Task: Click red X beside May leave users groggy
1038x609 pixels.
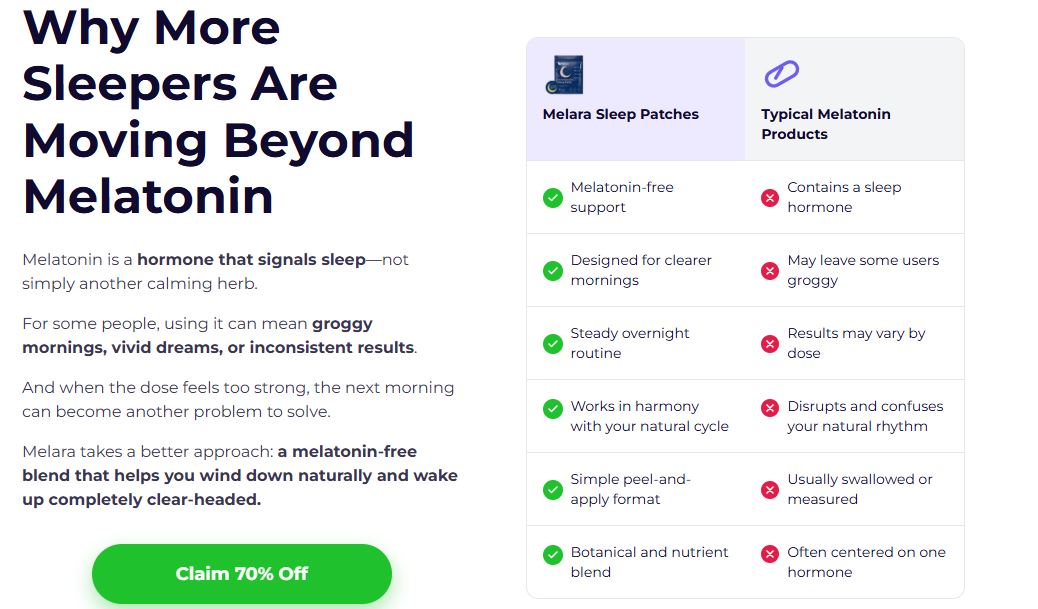Action: coord(769,271)
